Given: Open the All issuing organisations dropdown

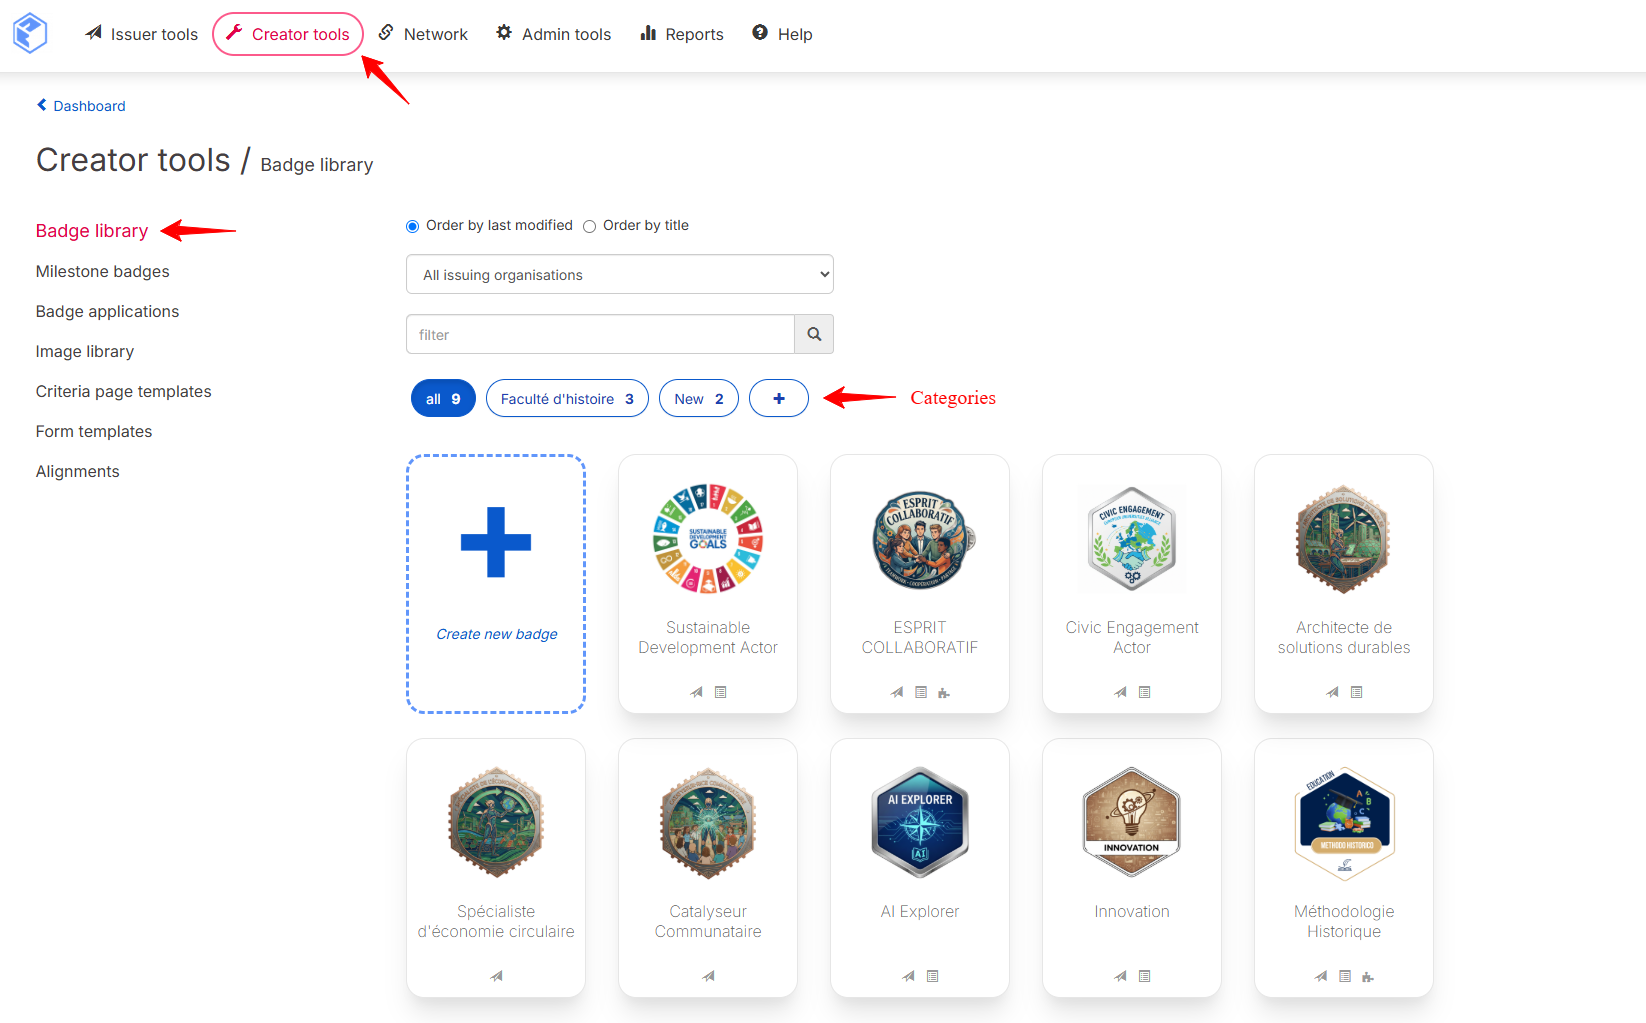Looking at the screenshot, I should (620, 274).
